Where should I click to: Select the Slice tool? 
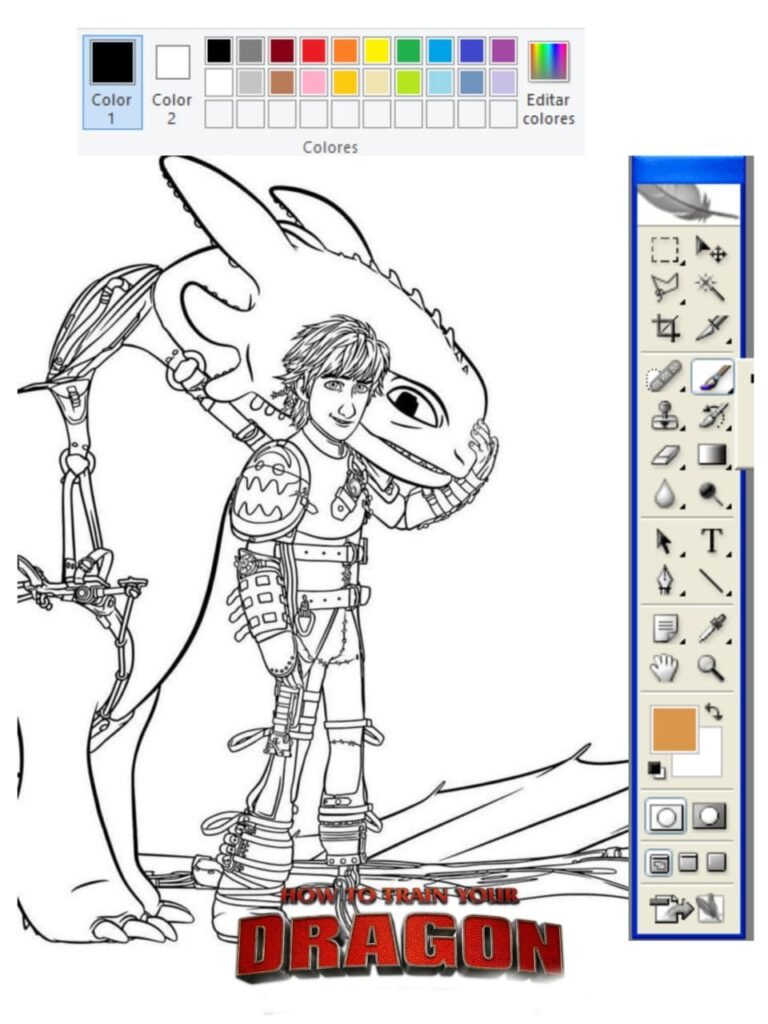(x=711, y=327)
